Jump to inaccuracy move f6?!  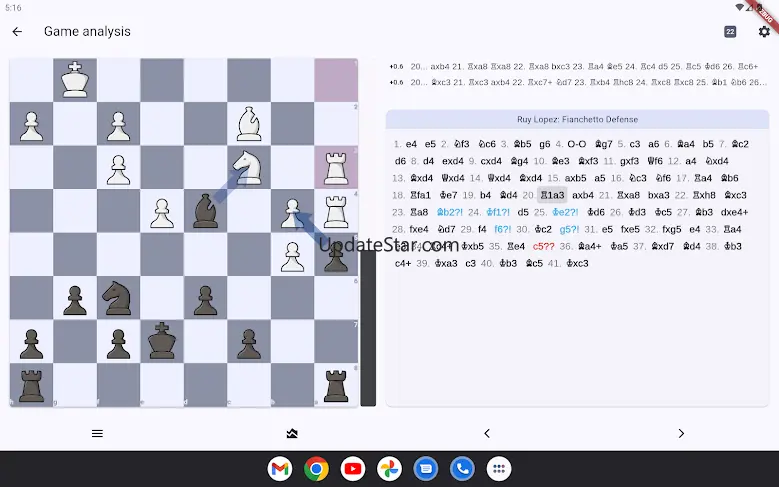pyautogui.click(x=502, y=229)
